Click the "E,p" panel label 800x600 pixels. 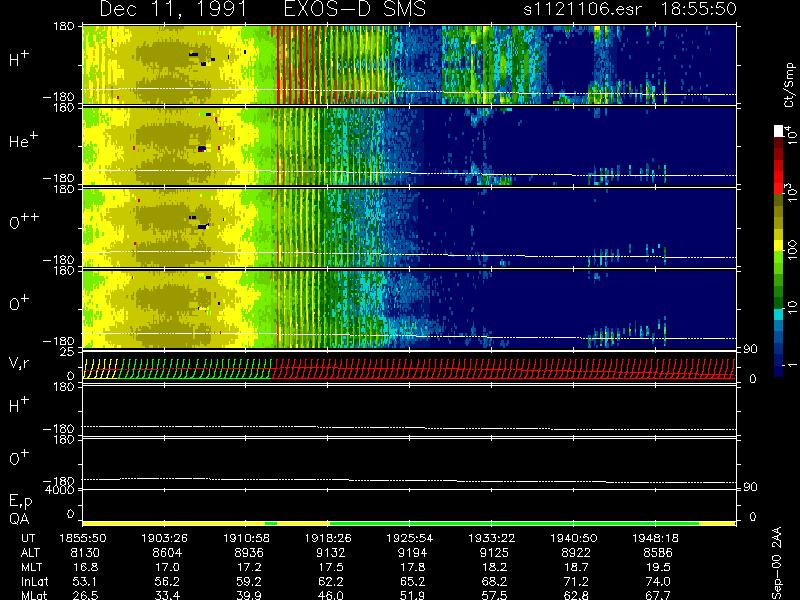[20, 502]
